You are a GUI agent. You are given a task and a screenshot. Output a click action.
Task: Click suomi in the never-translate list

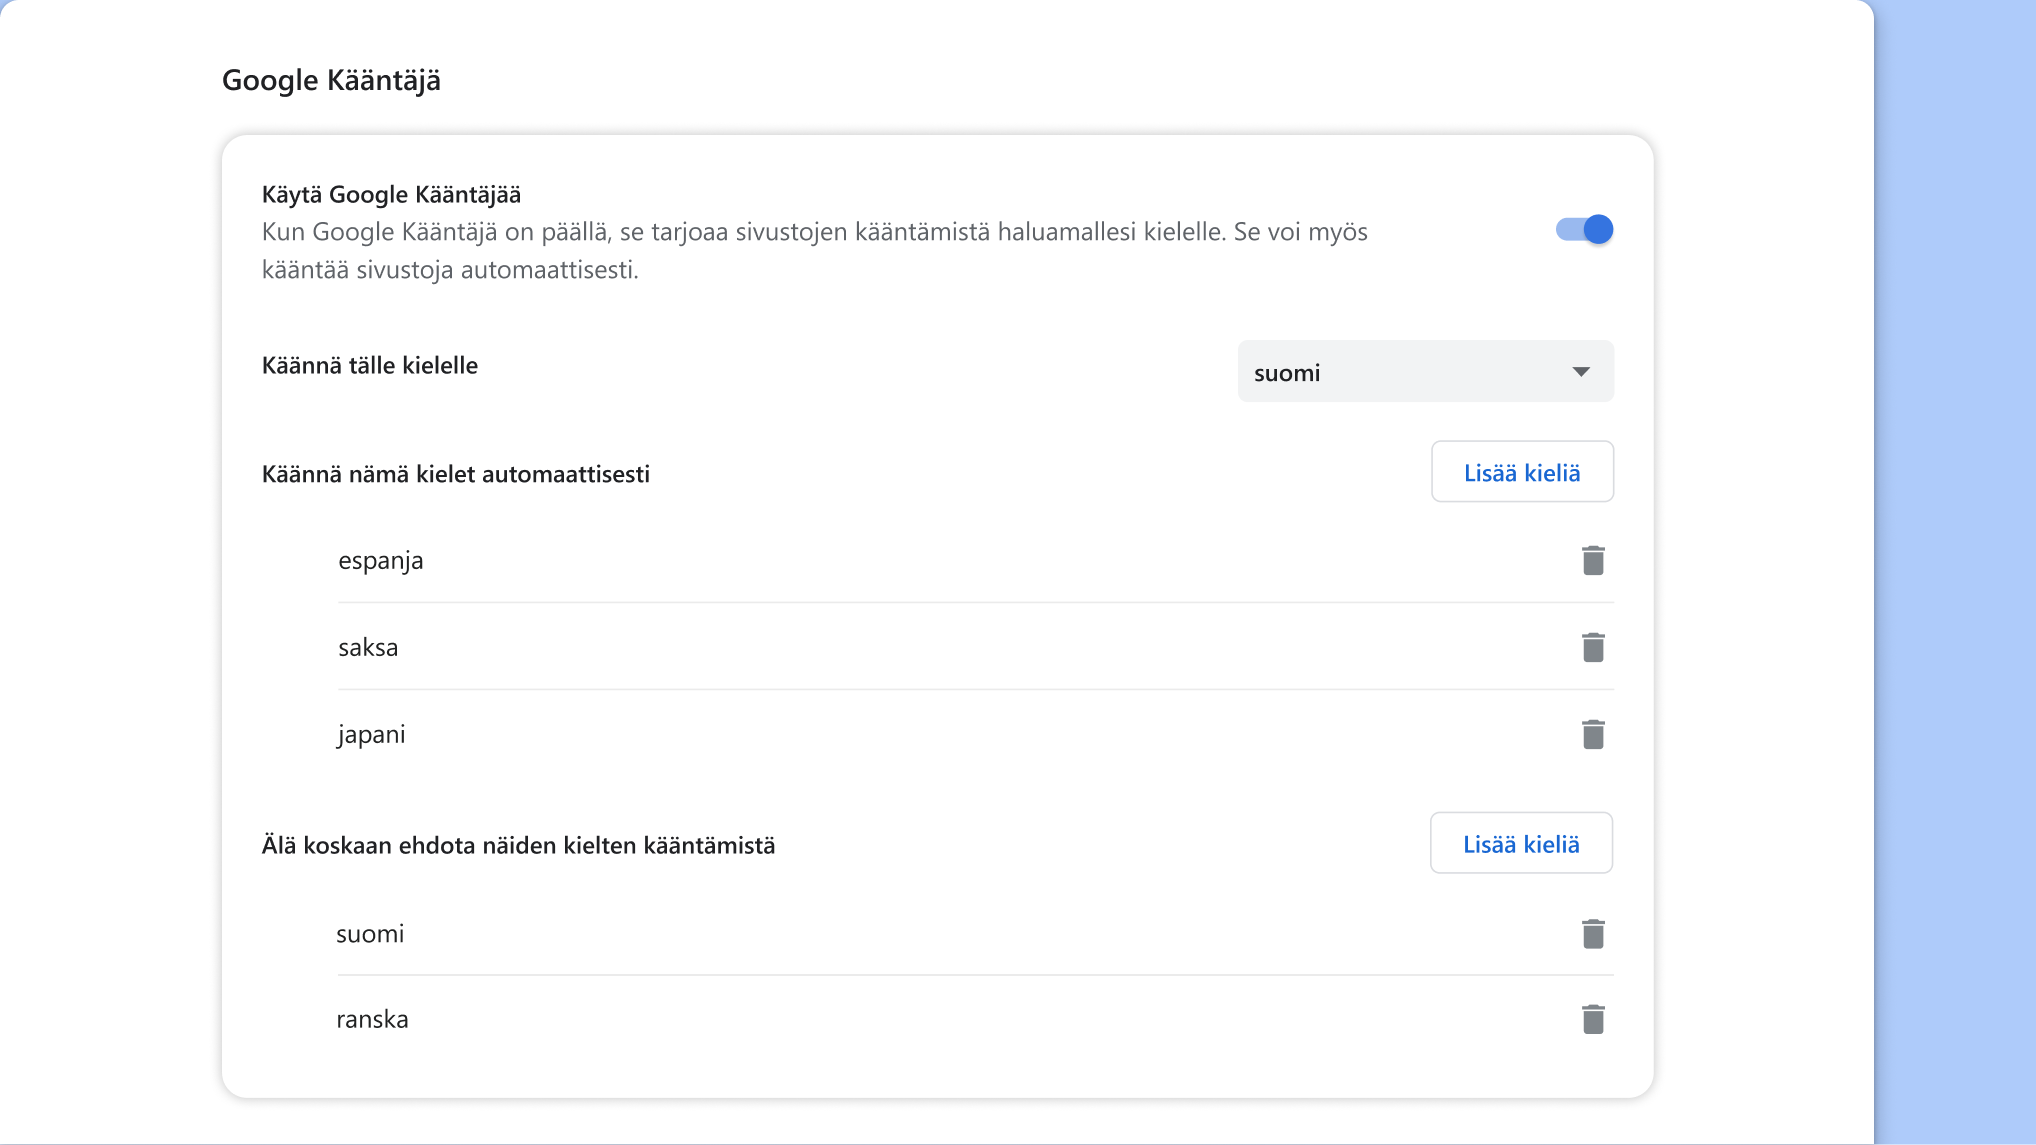pos(370,934)
